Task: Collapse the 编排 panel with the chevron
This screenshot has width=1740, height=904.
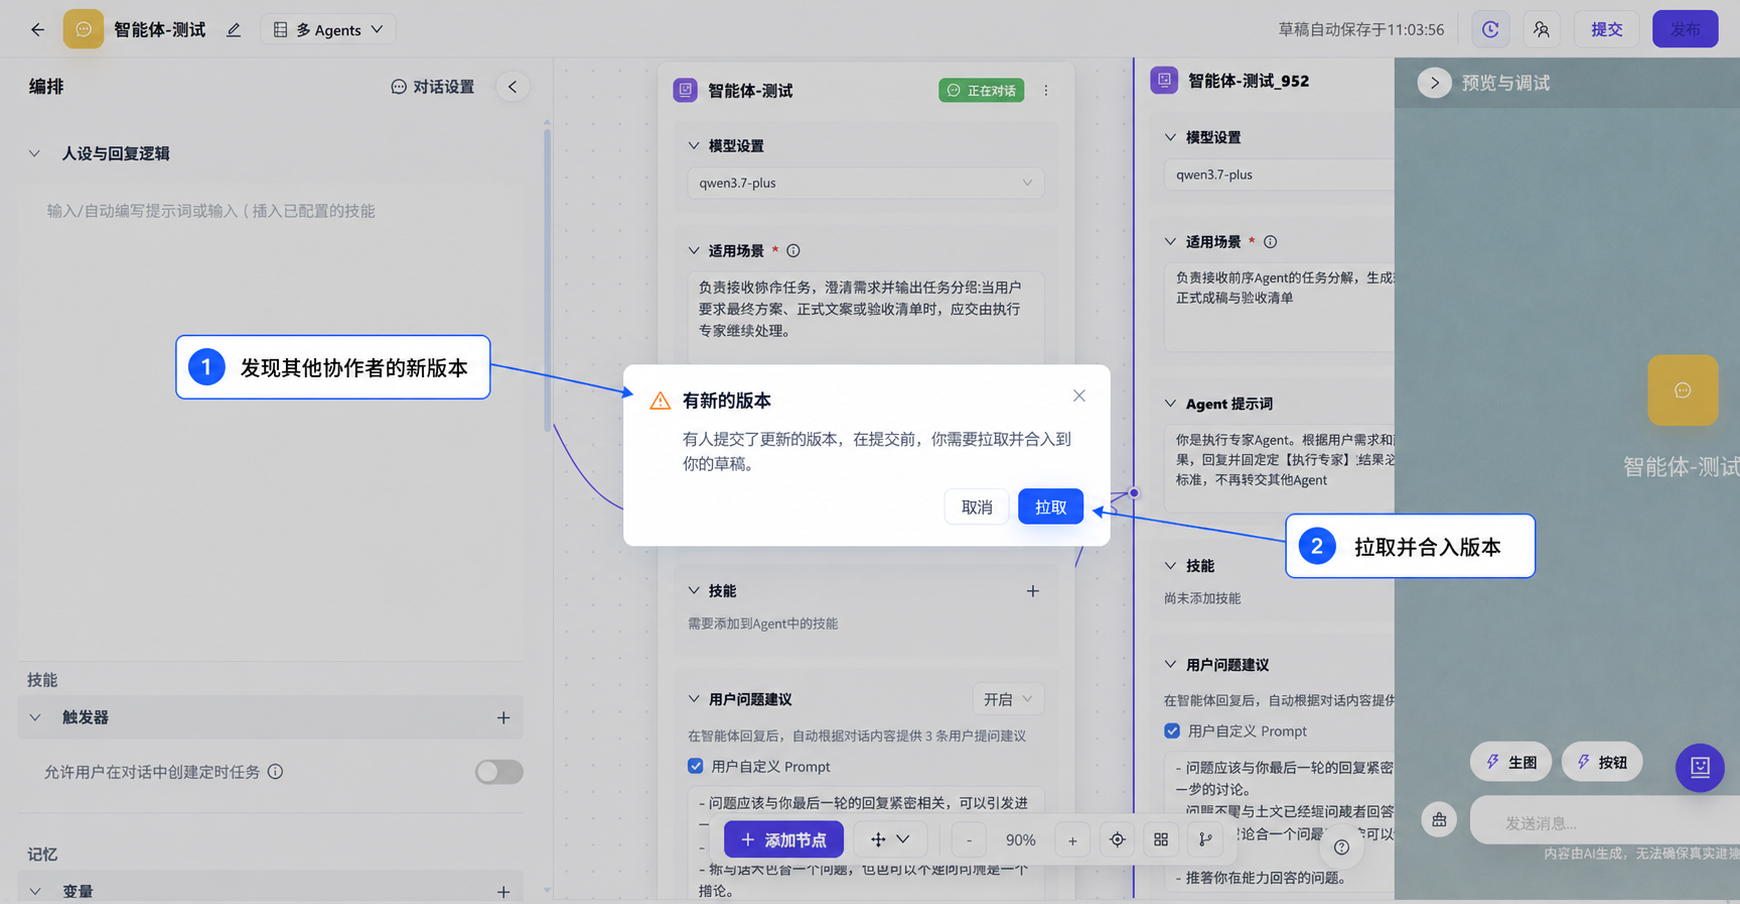Action: (512, 87)
